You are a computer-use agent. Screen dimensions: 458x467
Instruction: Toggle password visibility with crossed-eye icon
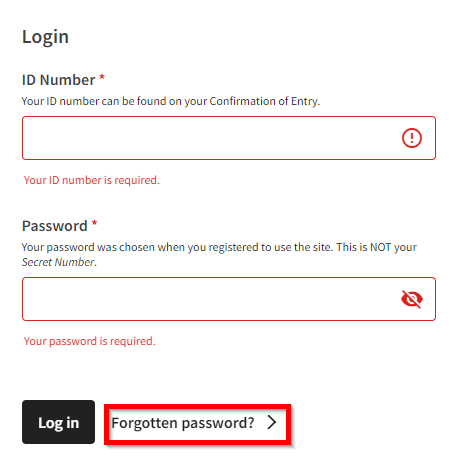[412, 299]
